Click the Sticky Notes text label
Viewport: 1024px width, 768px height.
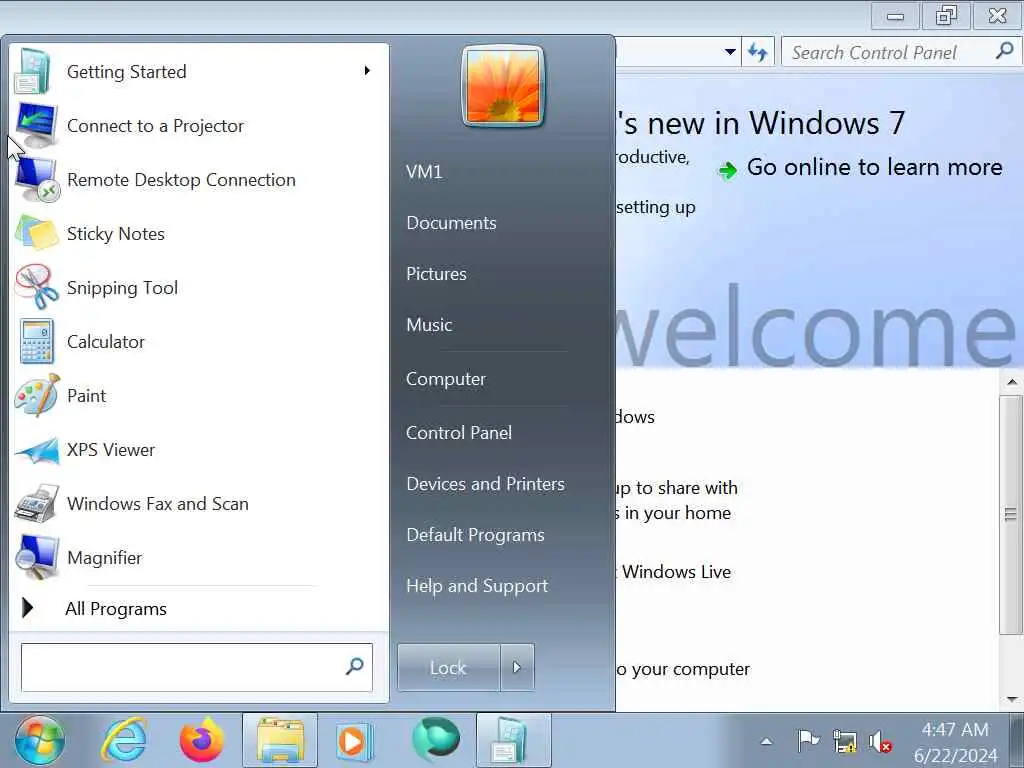click(x=116, y=234)
